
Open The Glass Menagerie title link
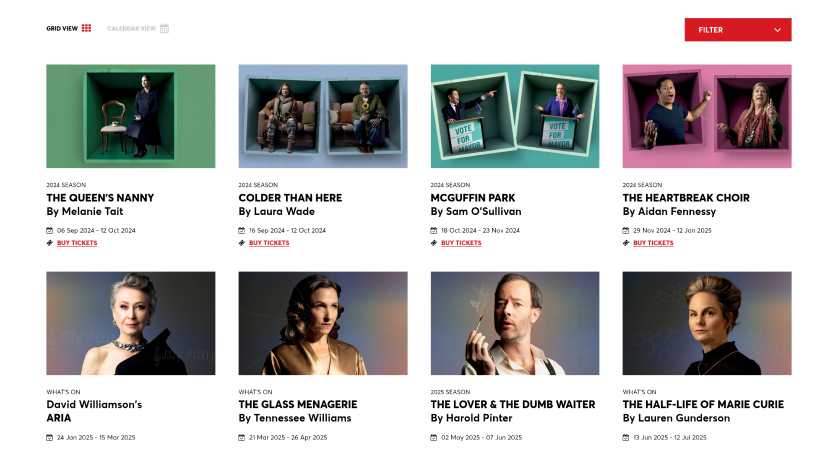click(x=298, y=405)
